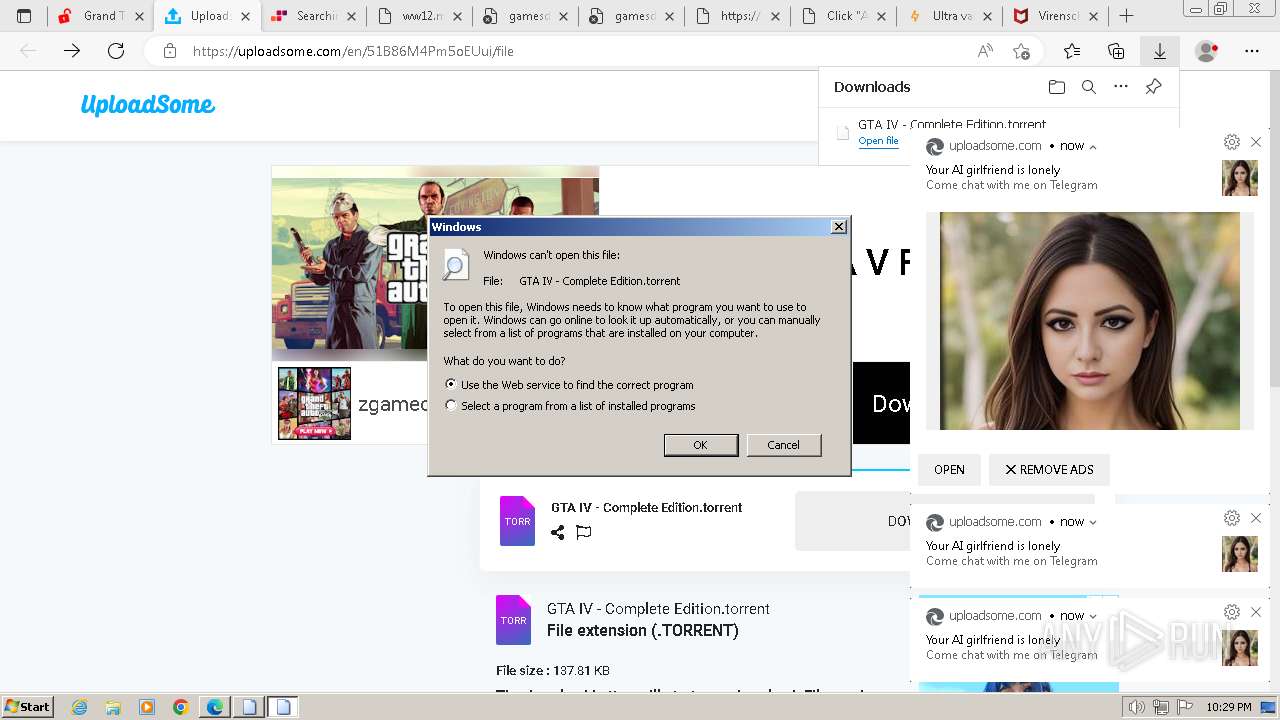
Task: Click the large AI girlfriend notification image
Action: [1090, 321]
